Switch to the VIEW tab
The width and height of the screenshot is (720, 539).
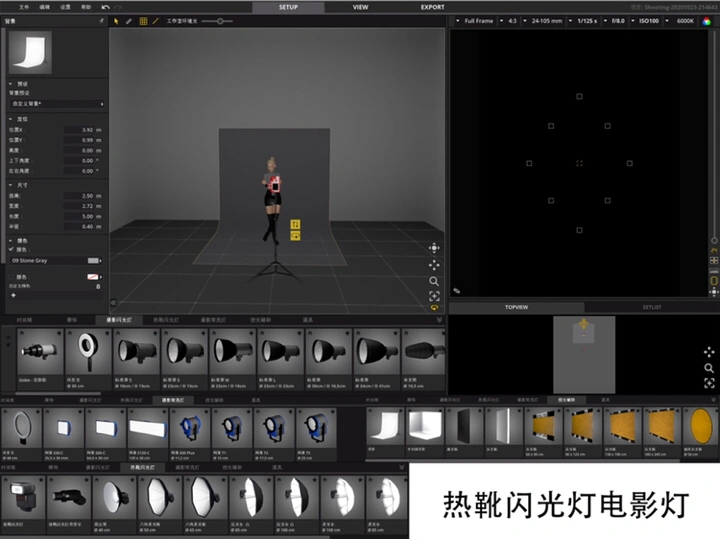(359, 7)
